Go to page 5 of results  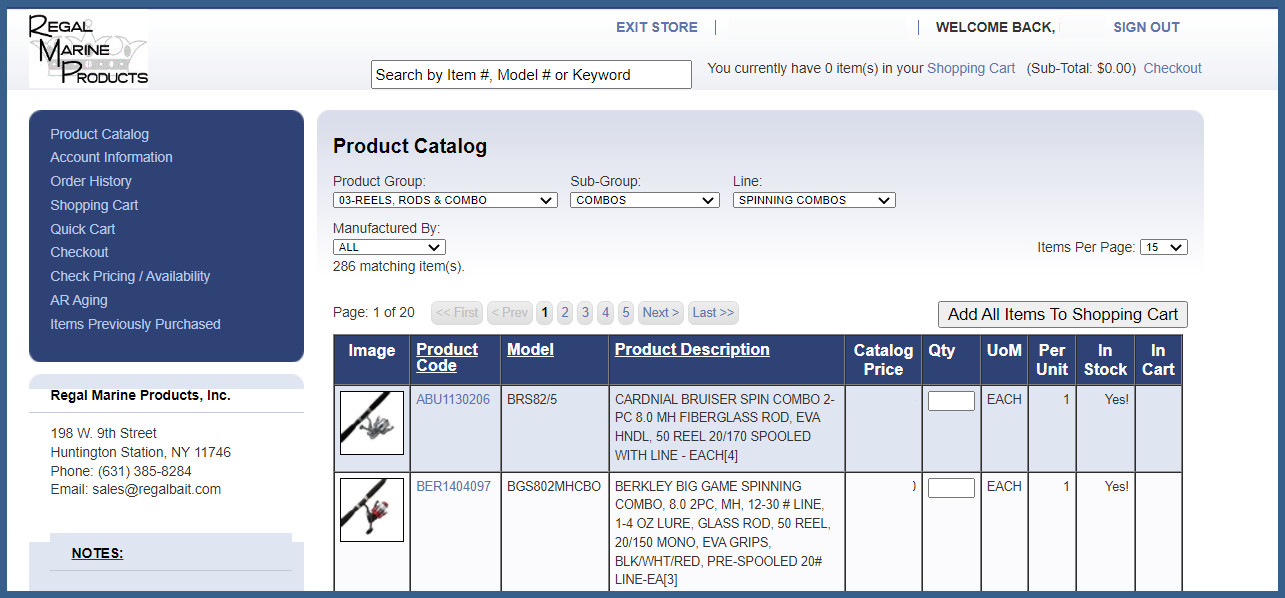pyautogui.click(x=626, y=313)
